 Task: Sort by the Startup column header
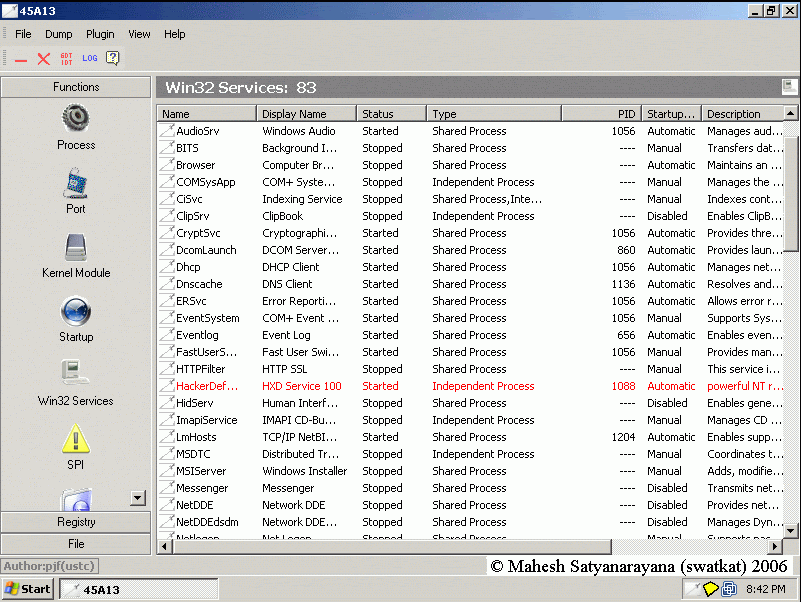(671, 113)
